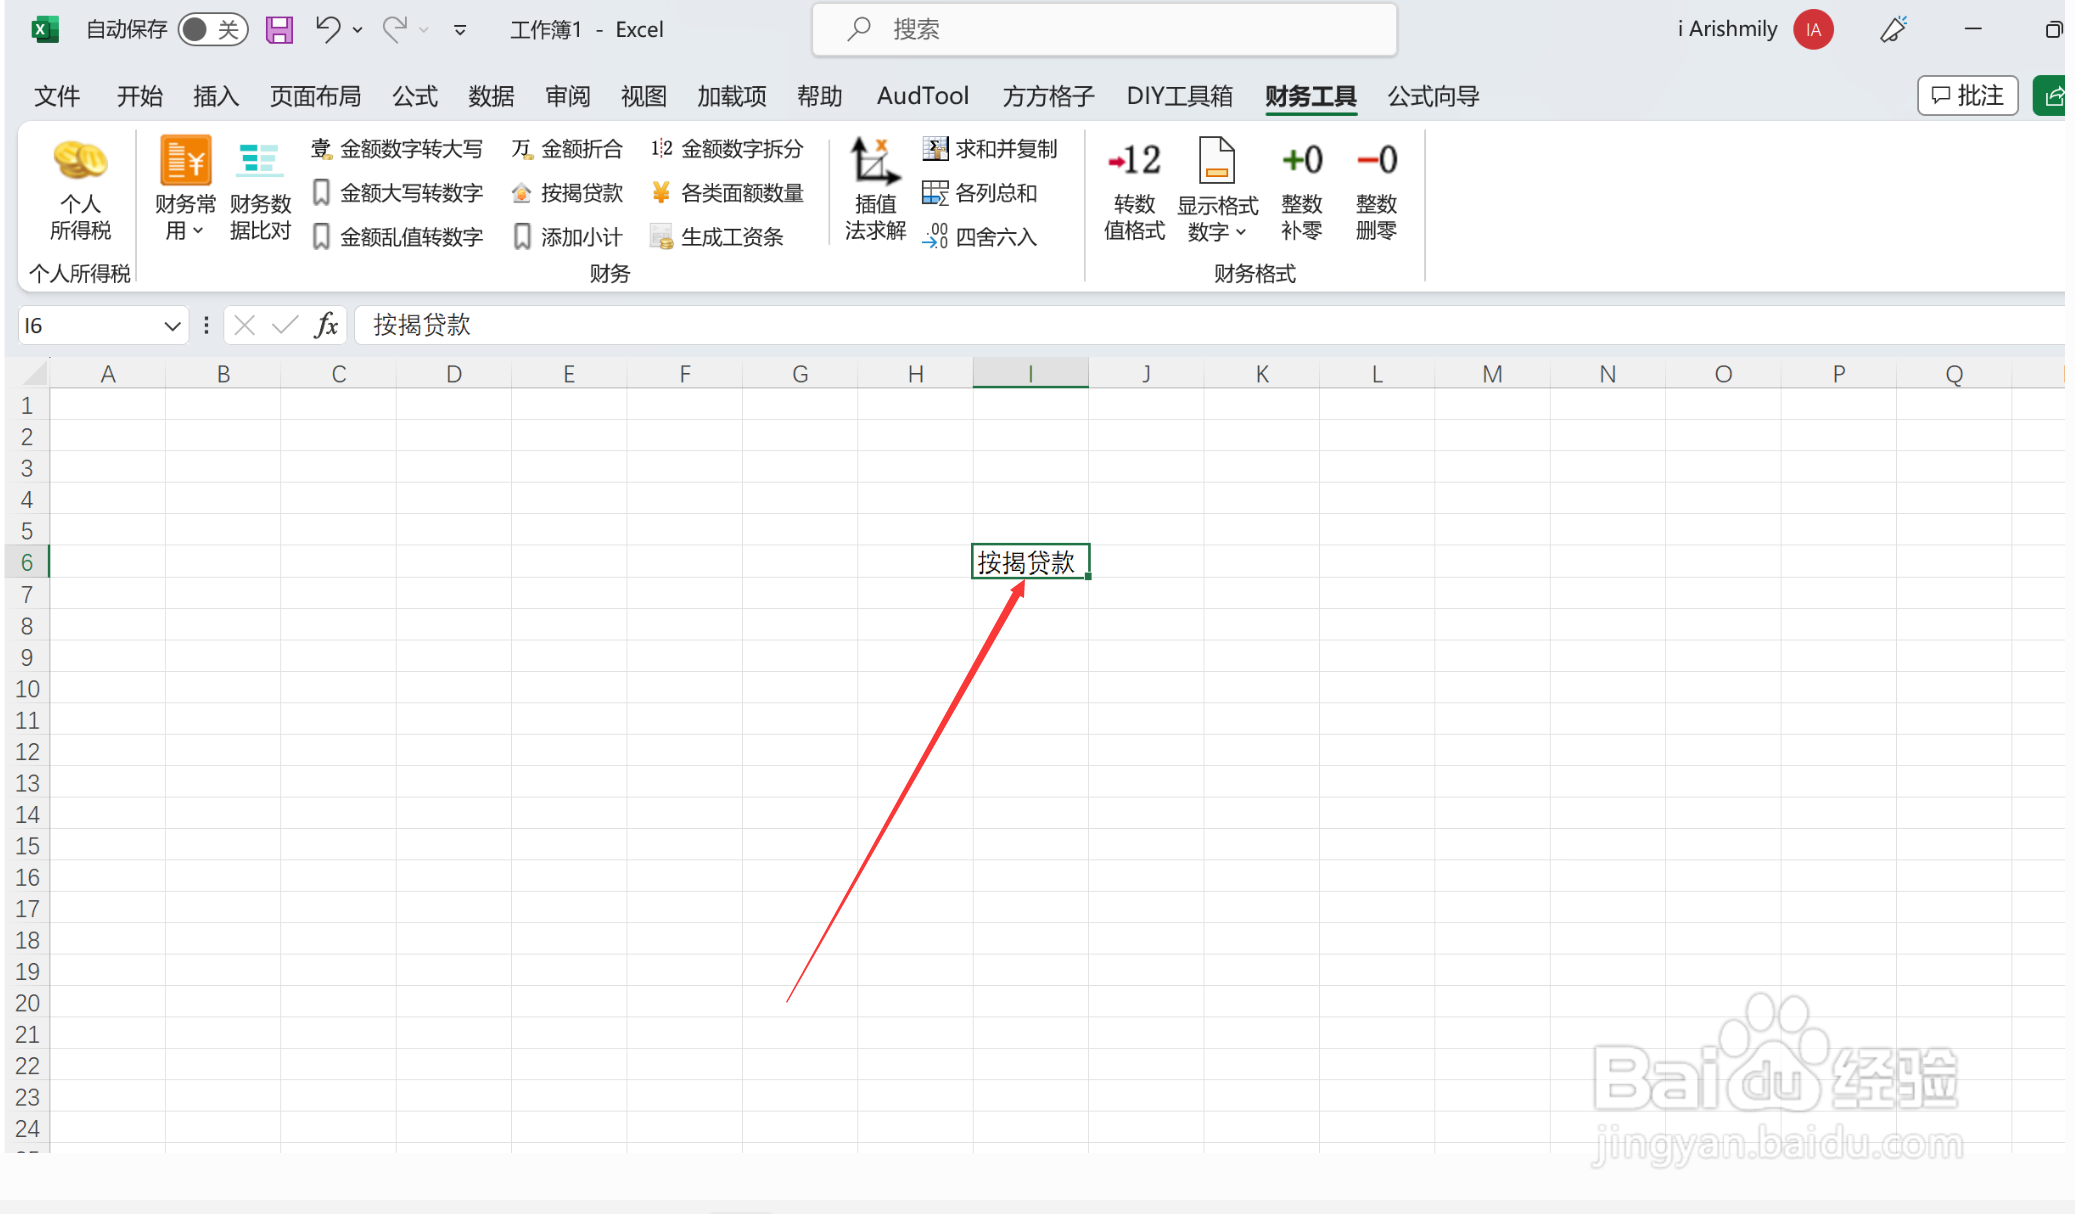Open the 插值法求解 interpolation tool
Viewport: 2075px width, 1214px height.
875,191
